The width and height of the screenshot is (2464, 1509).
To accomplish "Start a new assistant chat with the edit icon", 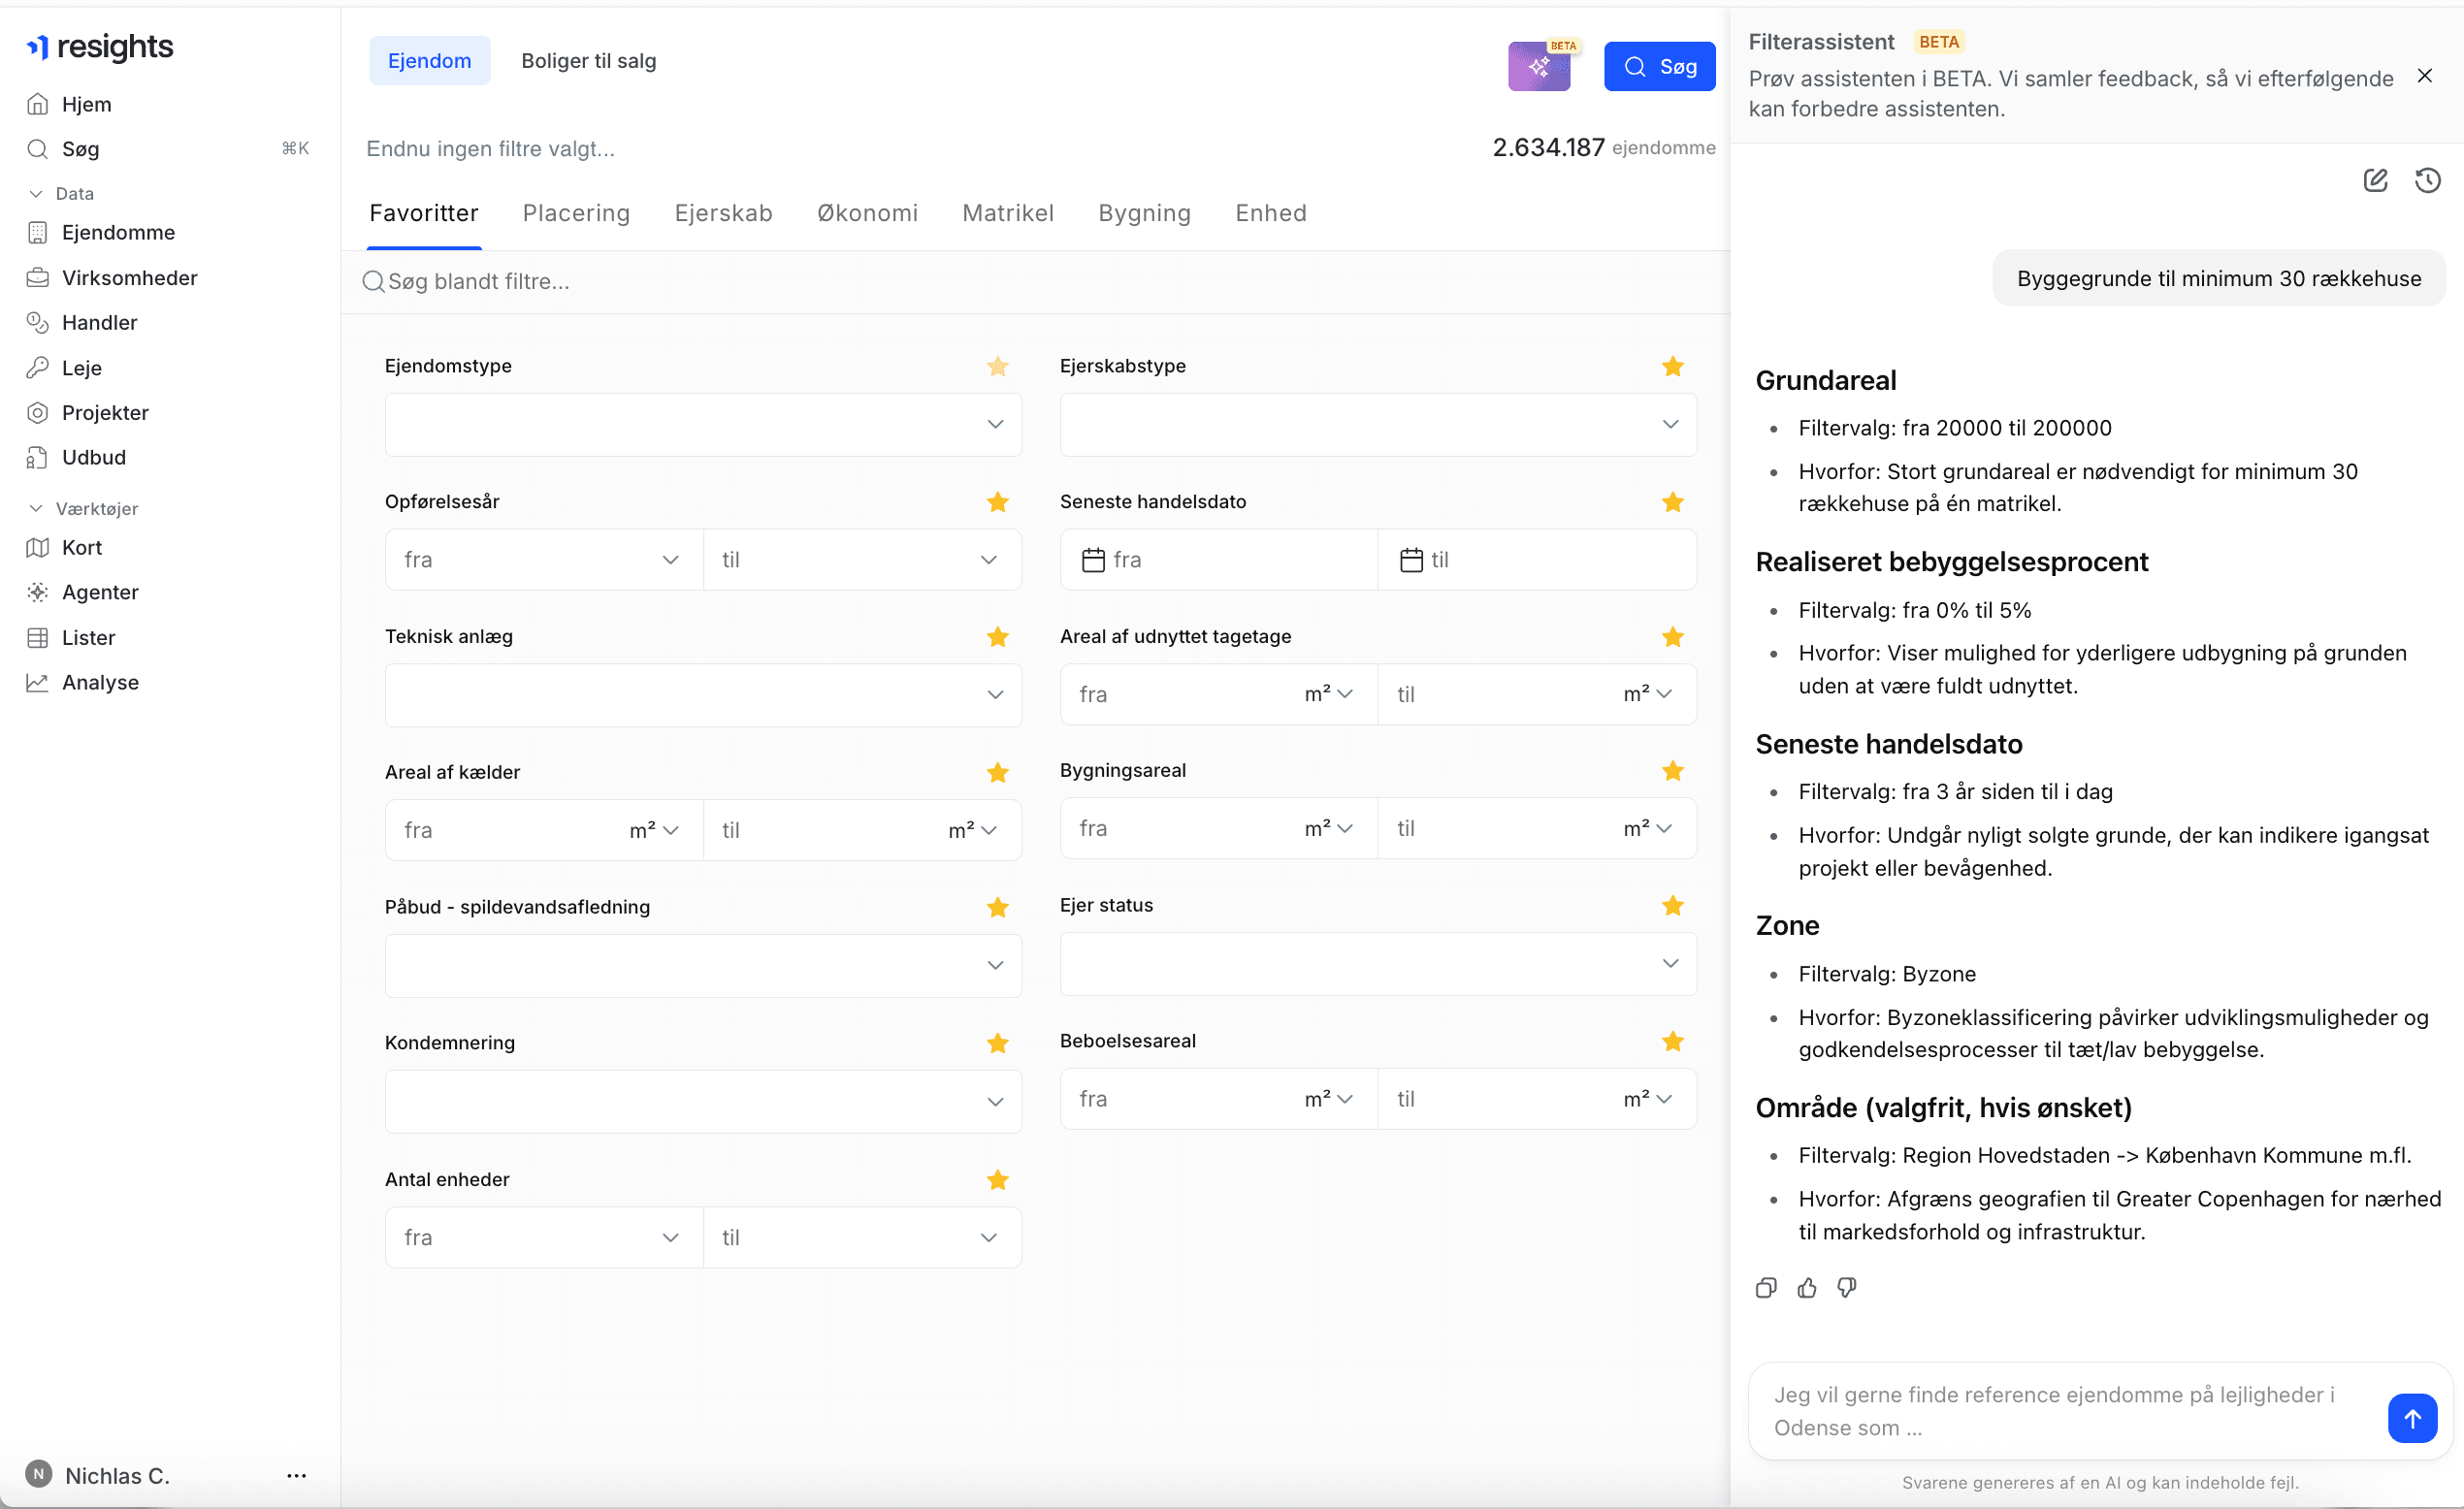I will click(x=2375, y=180).
